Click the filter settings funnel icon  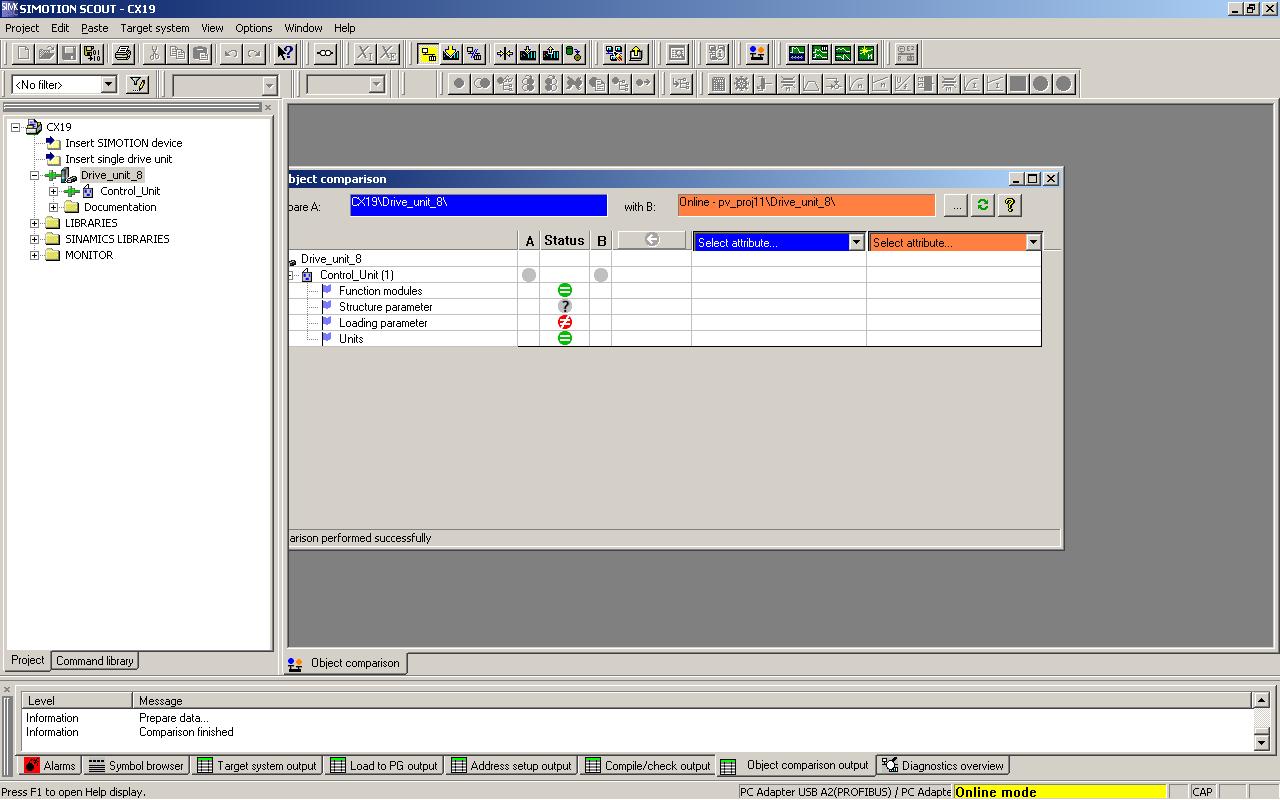[138, 85]
